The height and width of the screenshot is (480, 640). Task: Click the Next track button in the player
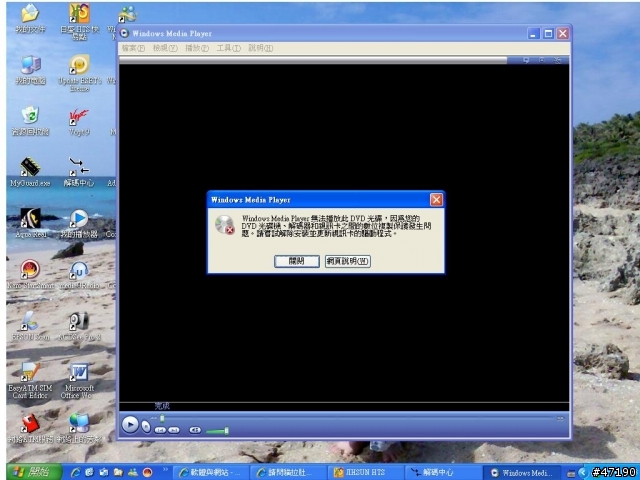click(x=174, y=430)
